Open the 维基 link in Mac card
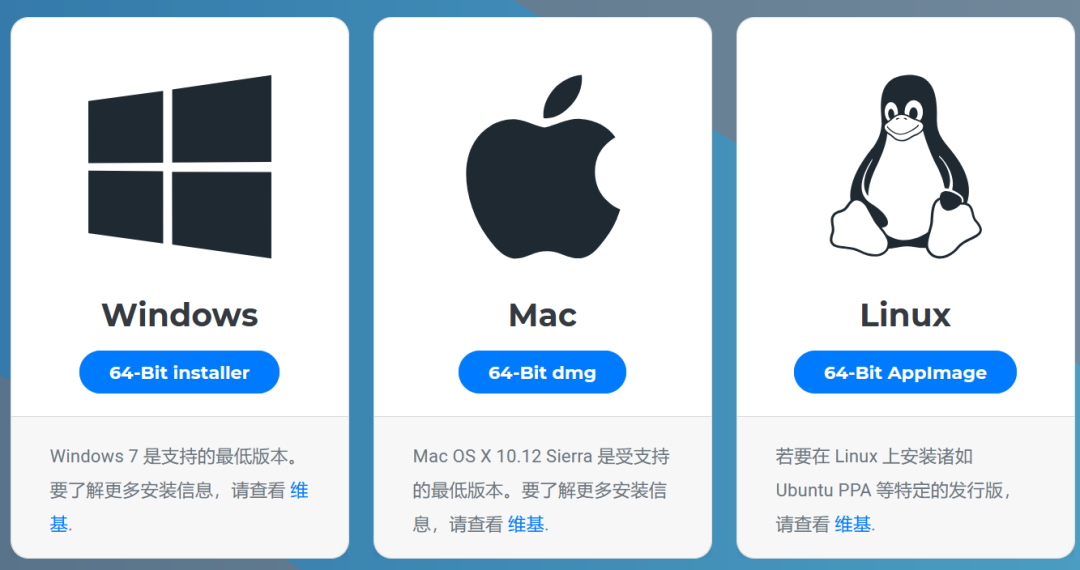 (x=526, y=525)
